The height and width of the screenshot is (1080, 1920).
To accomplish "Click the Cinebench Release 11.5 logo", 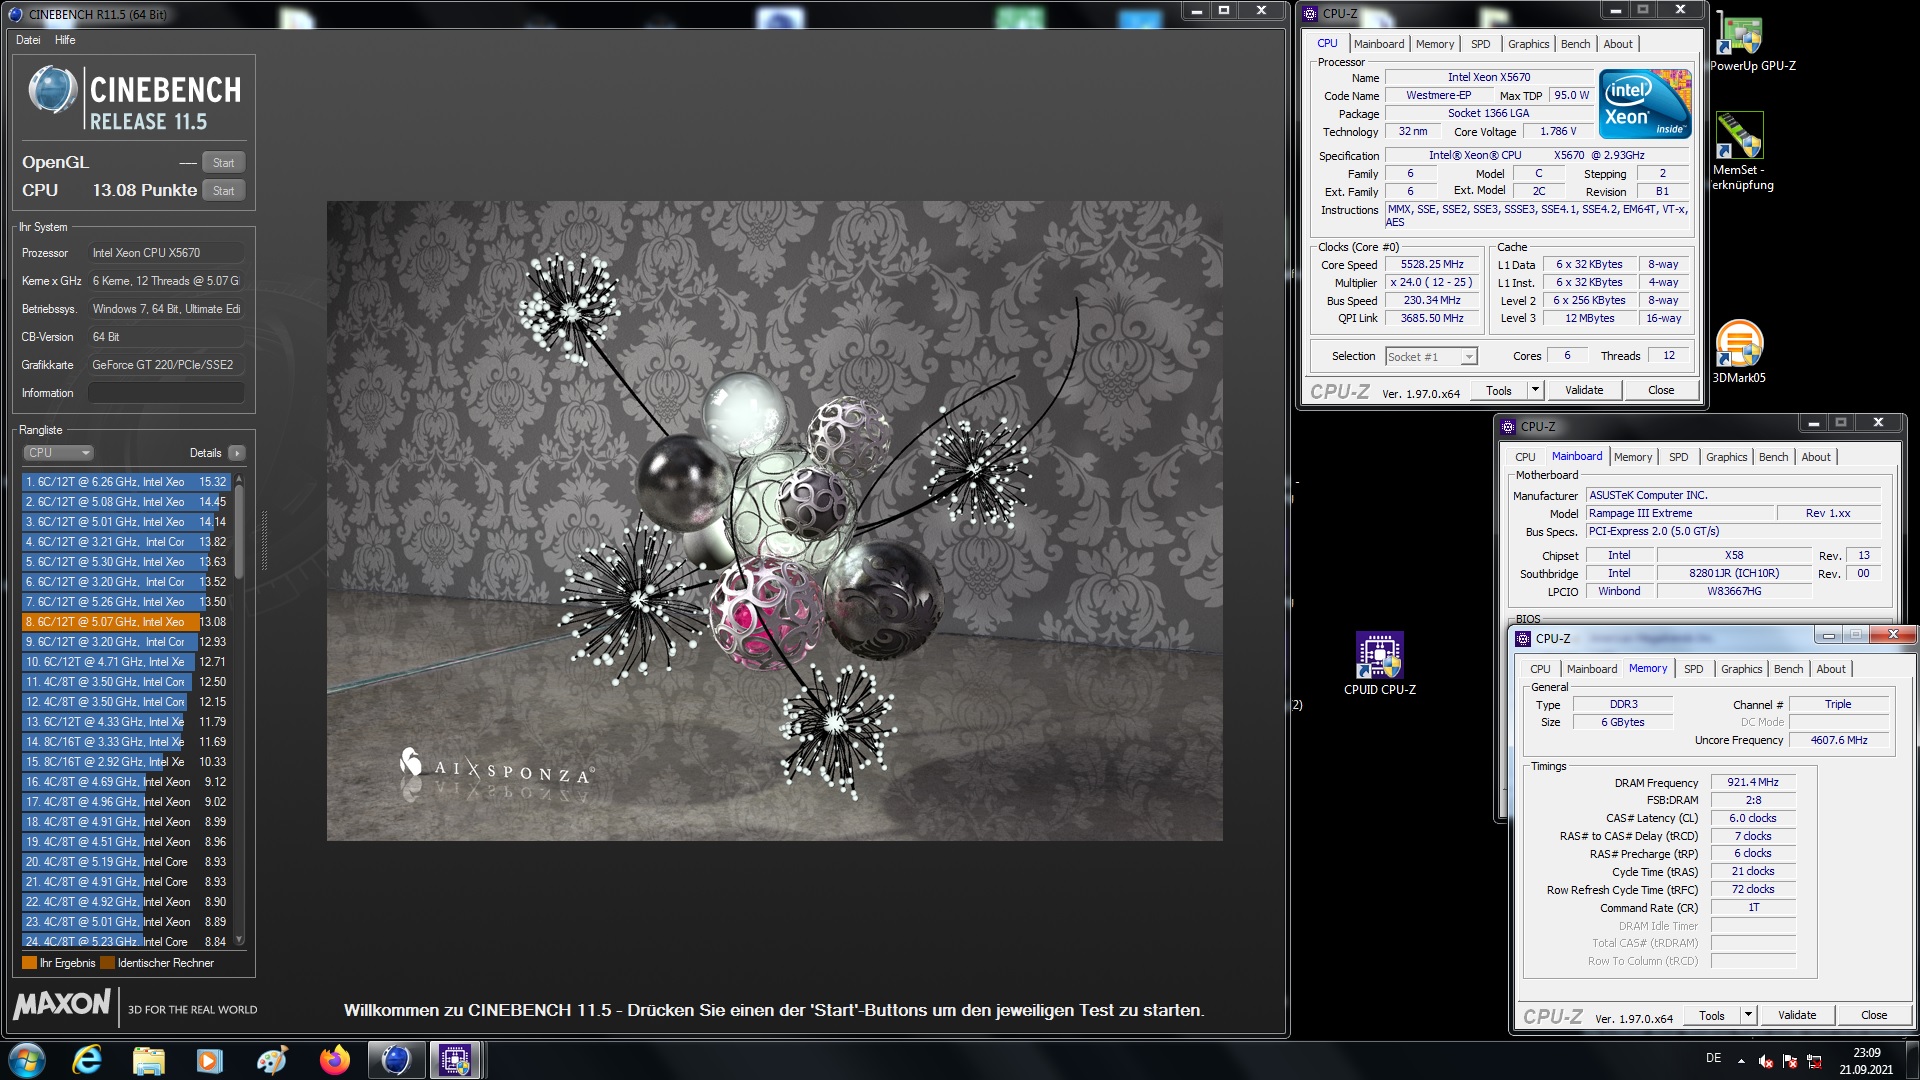I will (x=134, y=99).
